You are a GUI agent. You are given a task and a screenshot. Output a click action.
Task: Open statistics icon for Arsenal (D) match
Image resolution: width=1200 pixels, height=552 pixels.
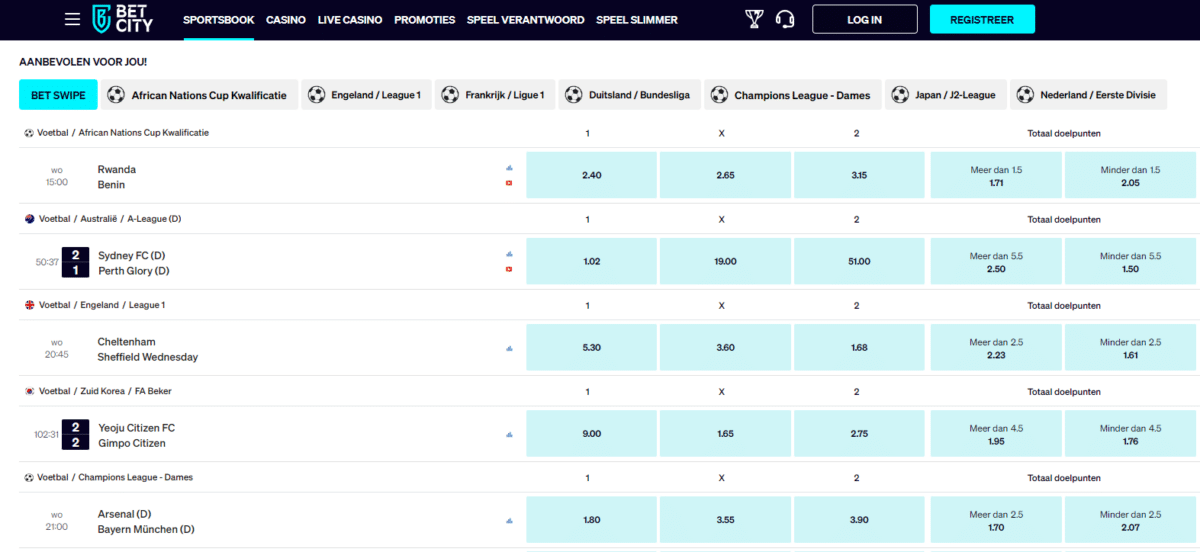[x=509, y=520]
